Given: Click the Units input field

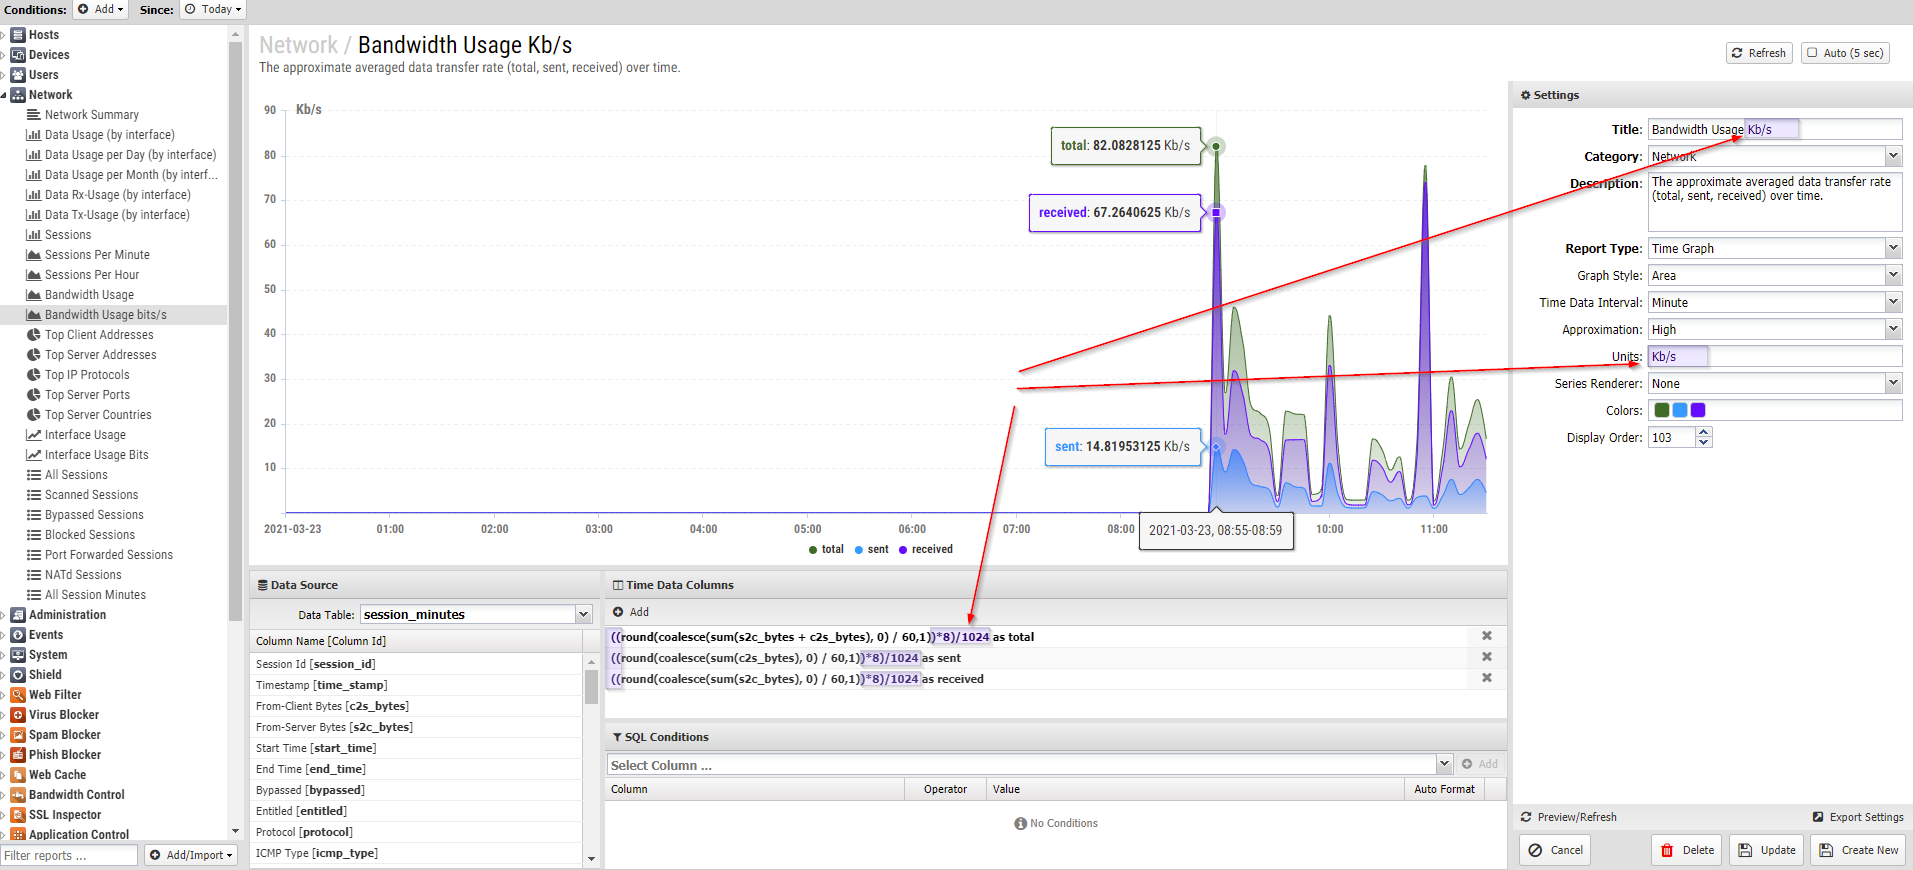Looking at the screenshot, I should (x=1775, y=356).
